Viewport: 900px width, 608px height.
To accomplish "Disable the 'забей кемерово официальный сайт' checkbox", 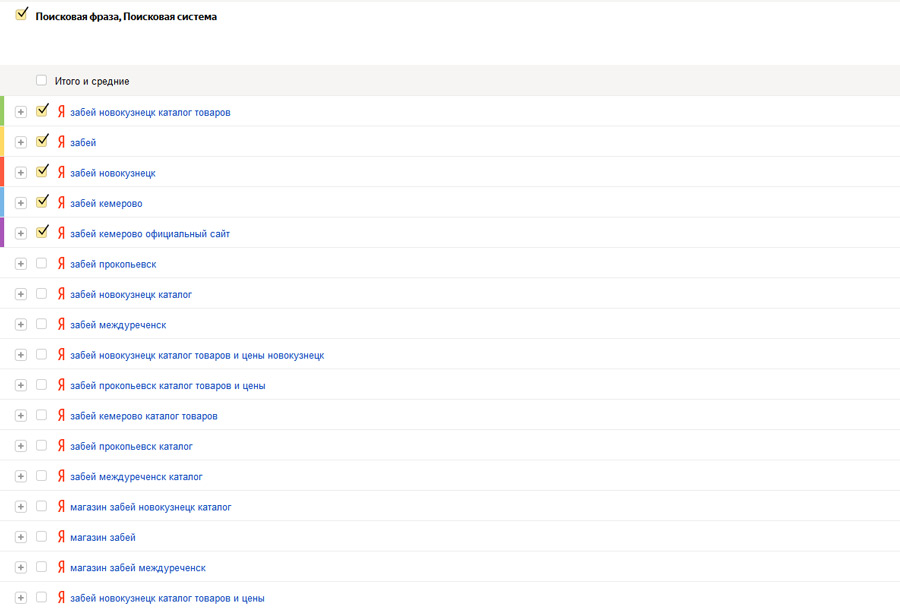I will click(41, 233).
